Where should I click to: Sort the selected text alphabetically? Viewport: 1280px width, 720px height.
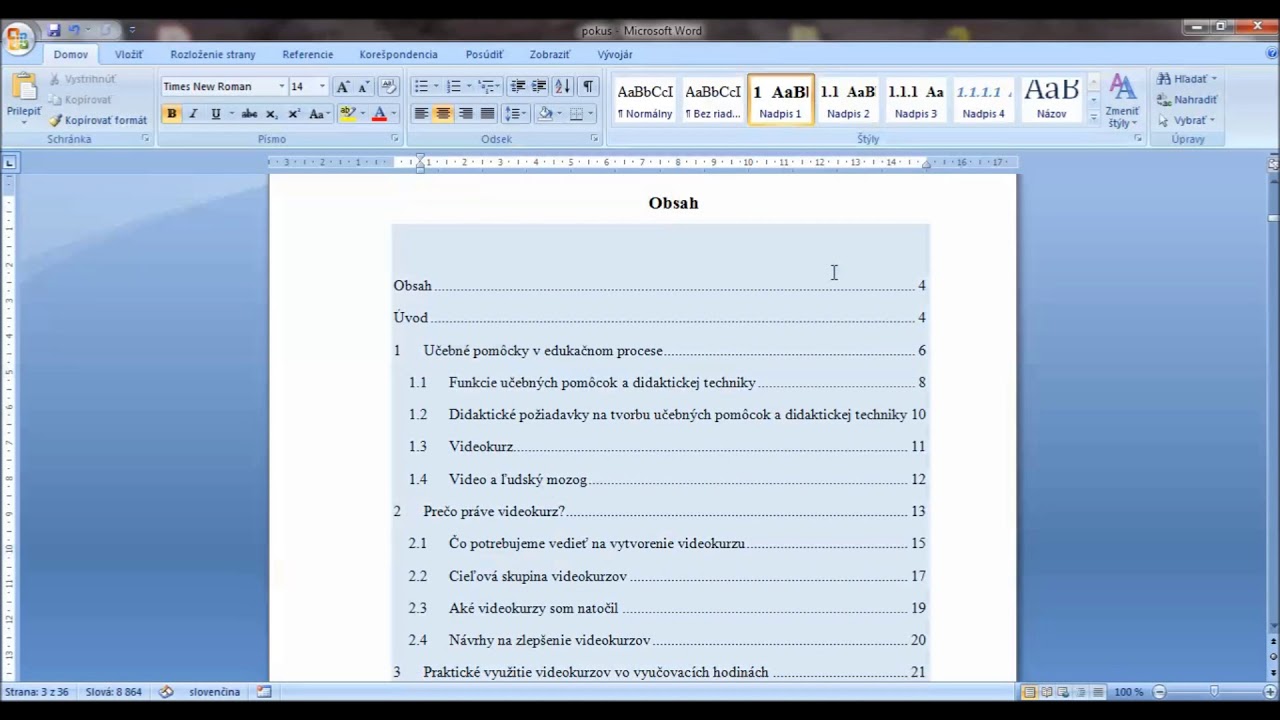click(x=562, y=87)
